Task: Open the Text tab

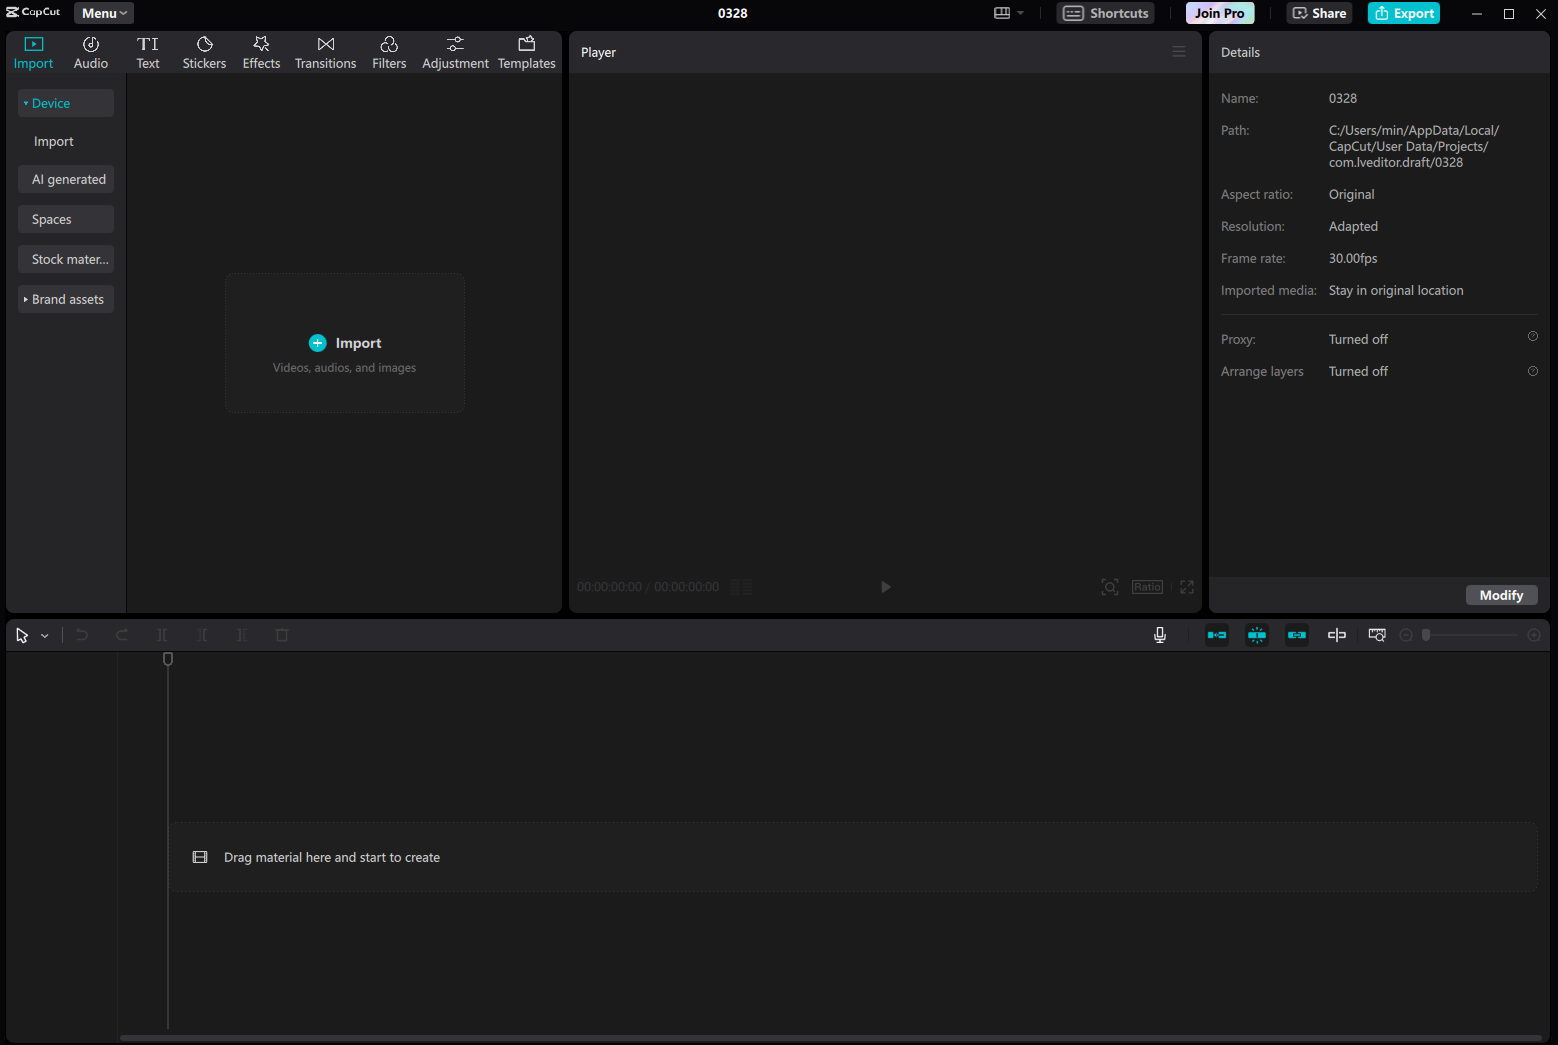Action: [148, 53]
